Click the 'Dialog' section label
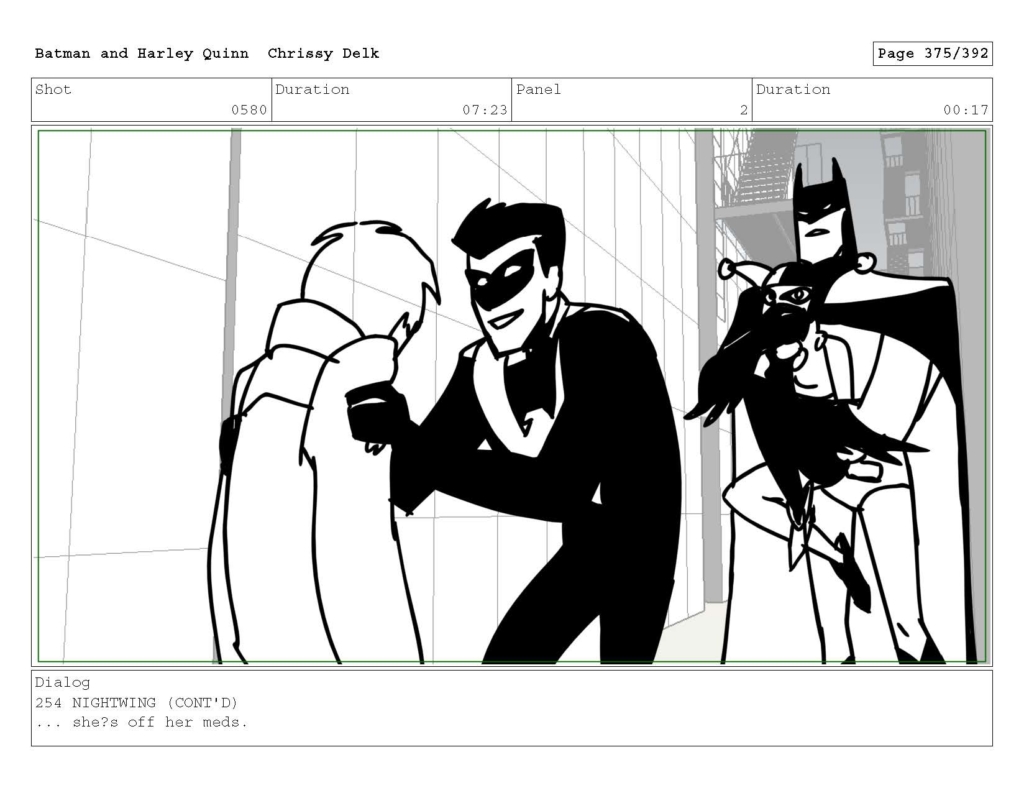This screenshot has width=1024, height=793. click(63, 683)
